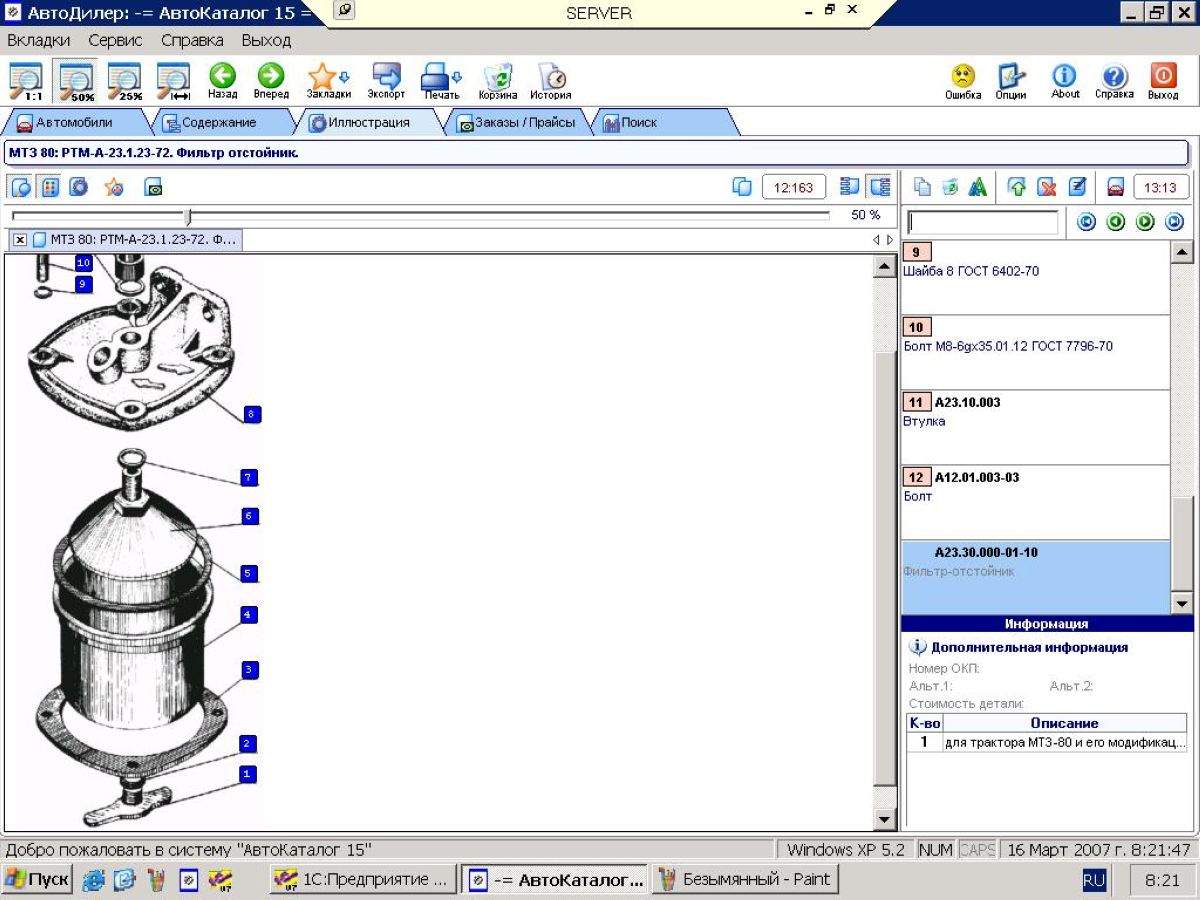Click callout number 8 on the illustration
This screenshot has height=900, width=1200.
(252, 414)
